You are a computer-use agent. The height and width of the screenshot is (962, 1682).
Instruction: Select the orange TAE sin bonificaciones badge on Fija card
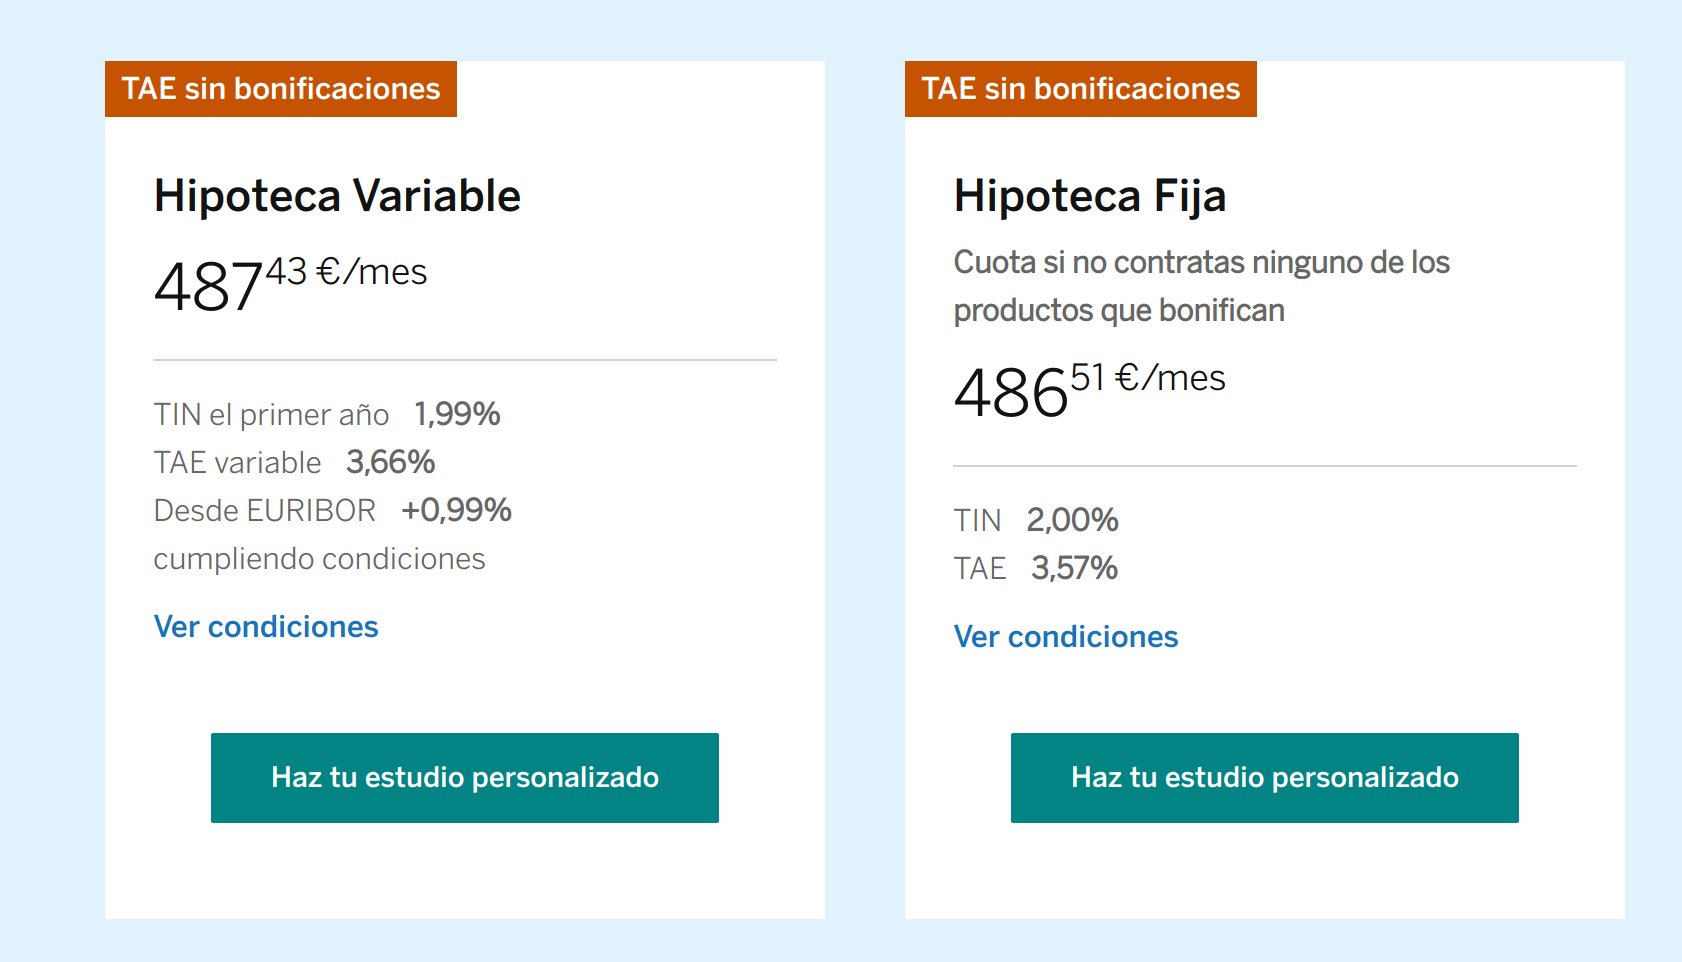1081,89
